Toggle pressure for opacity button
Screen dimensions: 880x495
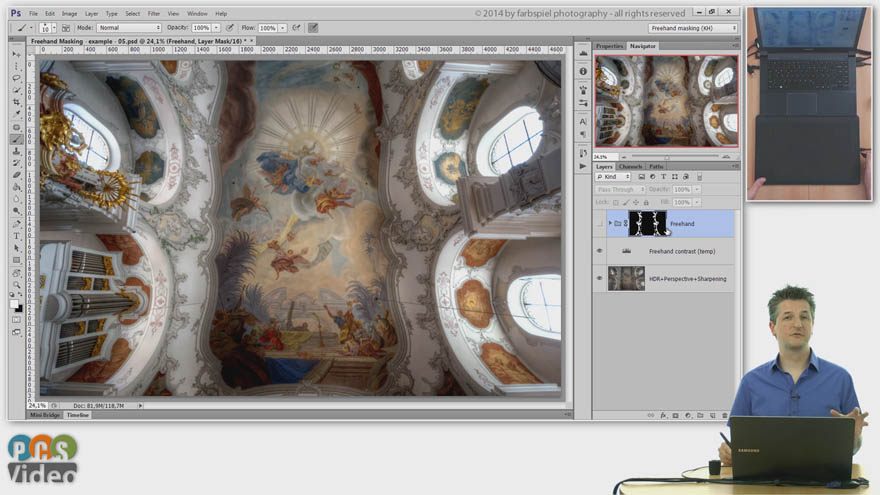pos(230,28)
